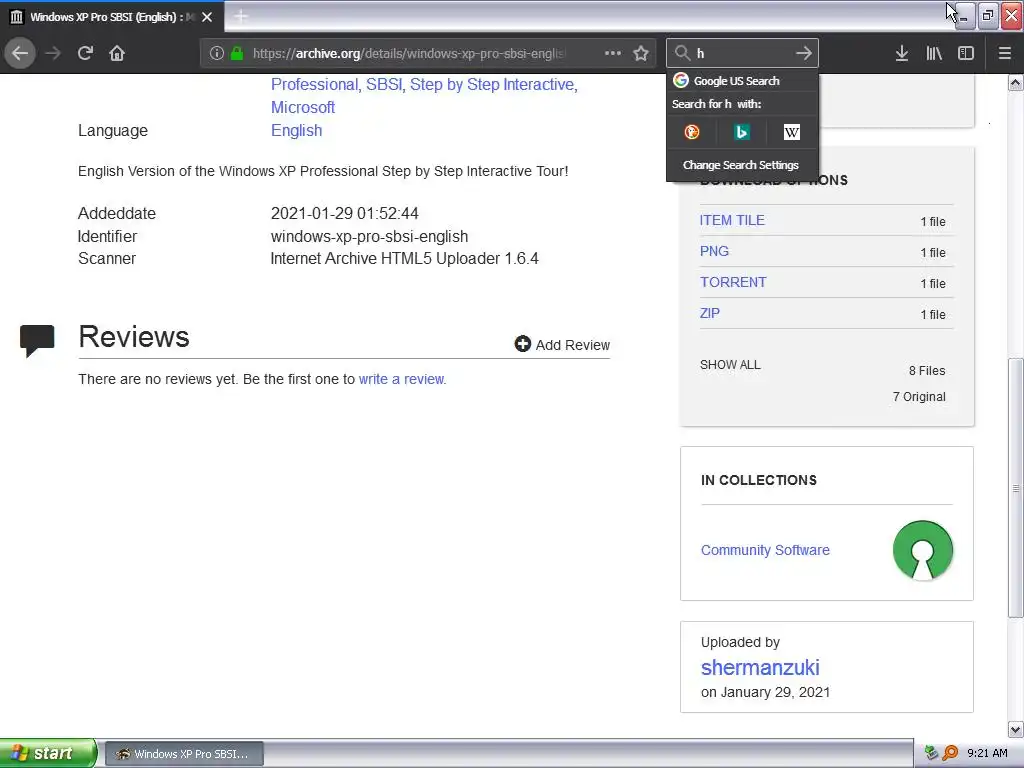Click the identifier value windows-xp-pro-sbsi-english
The height and width of the screenshot is (768, 1024).
[369, 236]
